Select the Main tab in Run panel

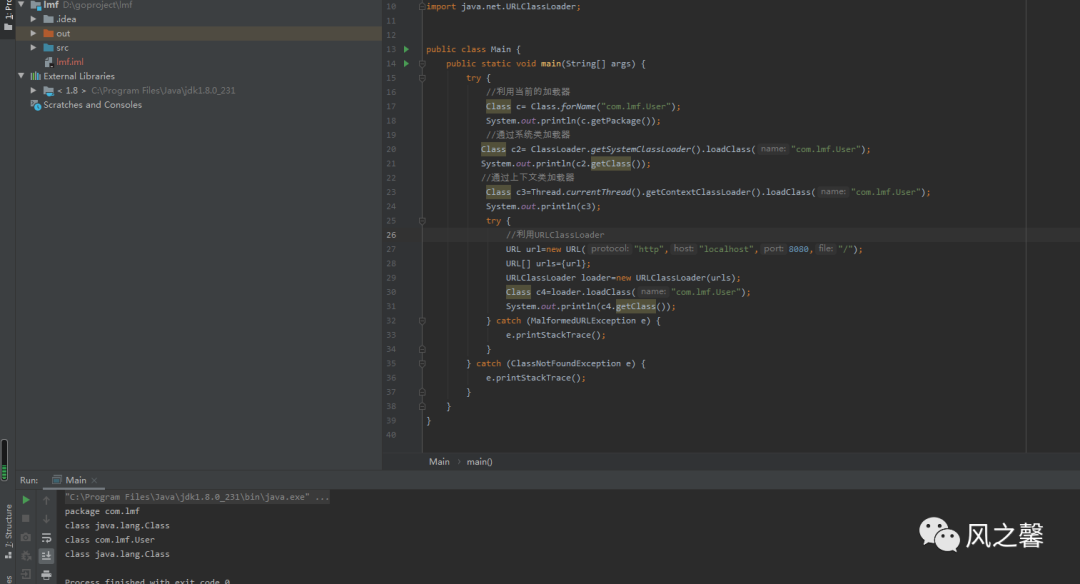(76, 480)
